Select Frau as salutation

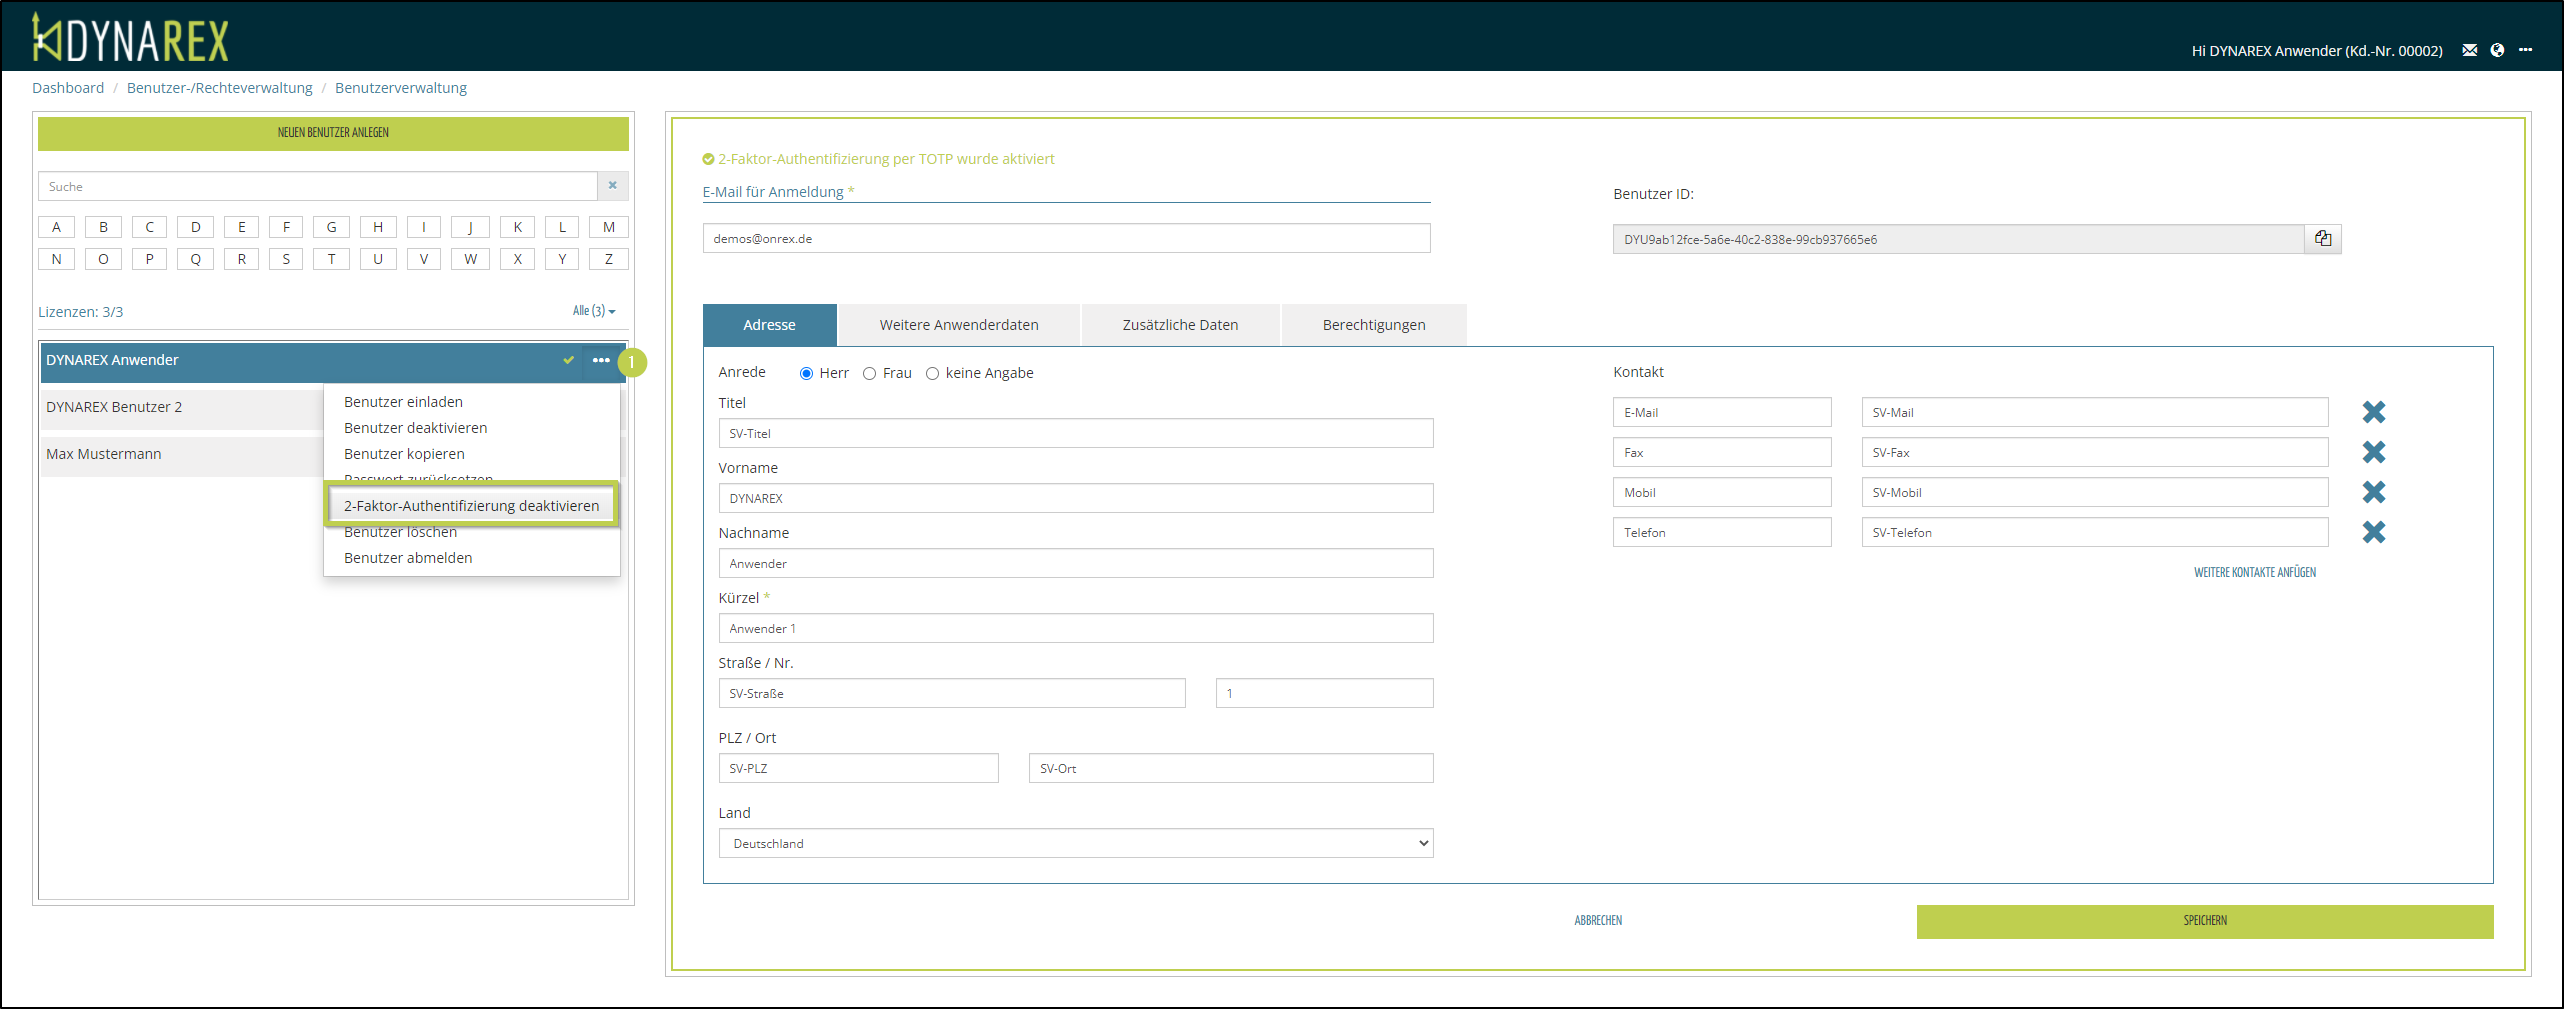point(869,374)
